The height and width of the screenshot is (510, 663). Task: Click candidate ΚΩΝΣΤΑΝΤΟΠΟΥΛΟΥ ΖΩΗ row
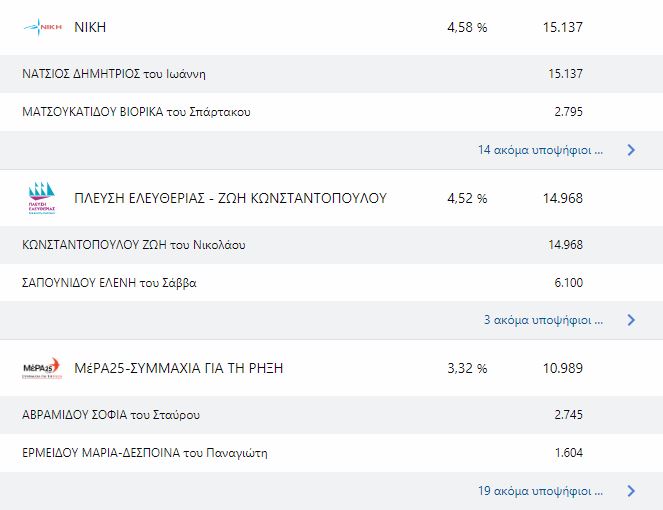(332, 245)
